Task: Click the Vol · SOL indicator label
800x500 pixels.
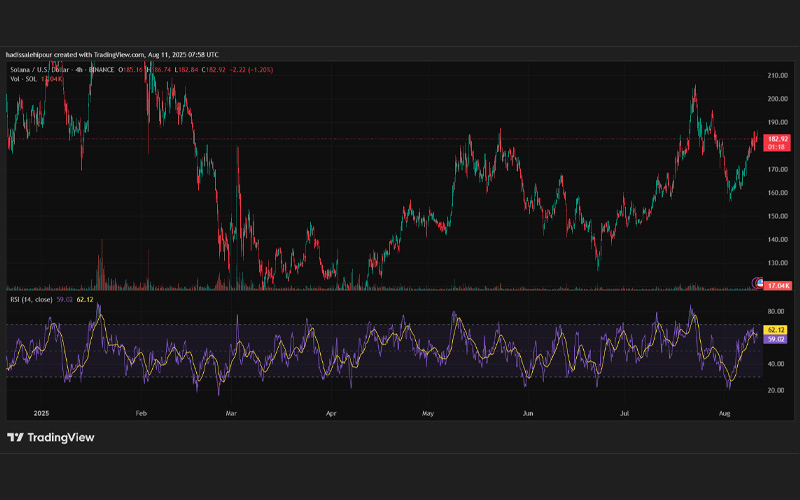Action: pos(23,79)
